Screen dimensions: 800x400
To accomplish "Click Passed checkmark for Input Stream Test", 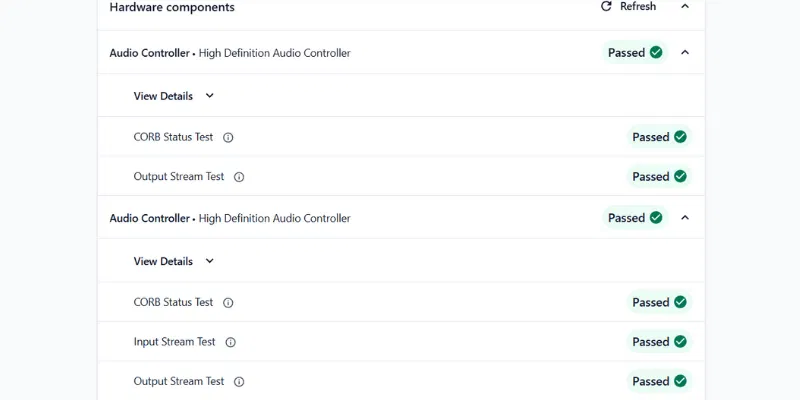I will pos(680,342).
